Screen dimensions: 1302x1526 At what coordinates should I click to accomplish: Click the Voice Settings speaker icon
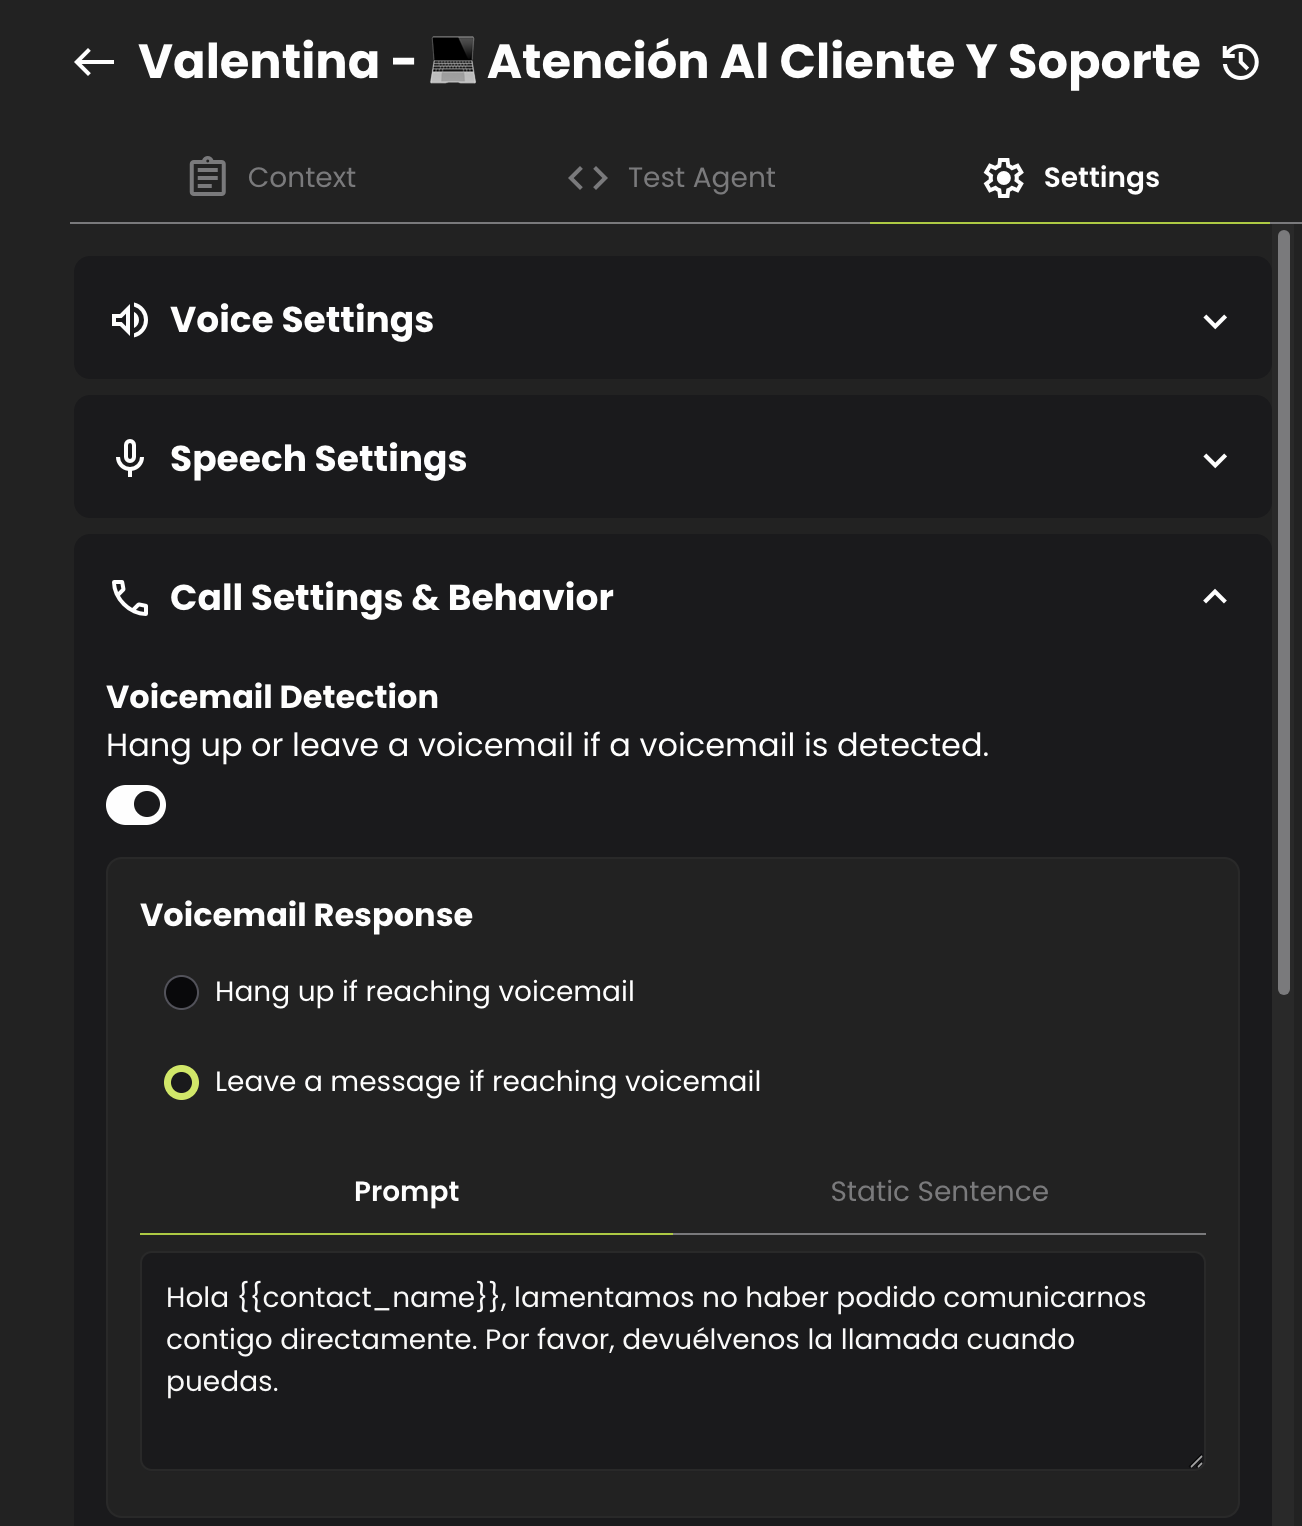point(130,320)
